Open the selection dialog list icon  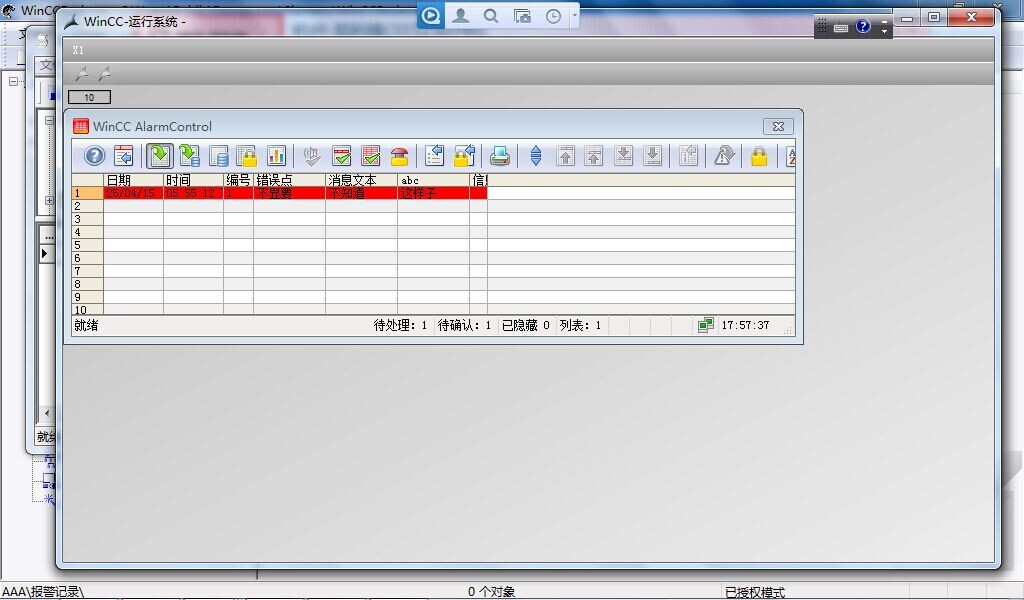tap(434, 156)
